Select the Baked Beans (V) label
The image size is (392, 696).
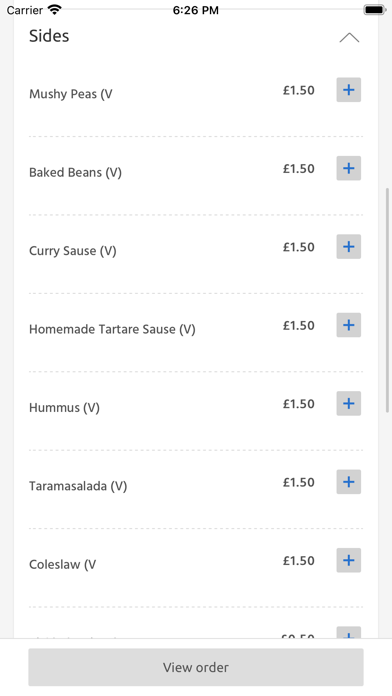tap(75, 172)
